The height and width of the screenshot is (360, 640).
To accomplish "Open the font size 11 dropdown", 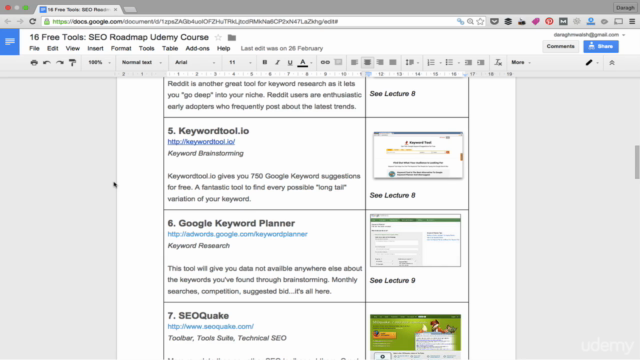I will (240, 62).
